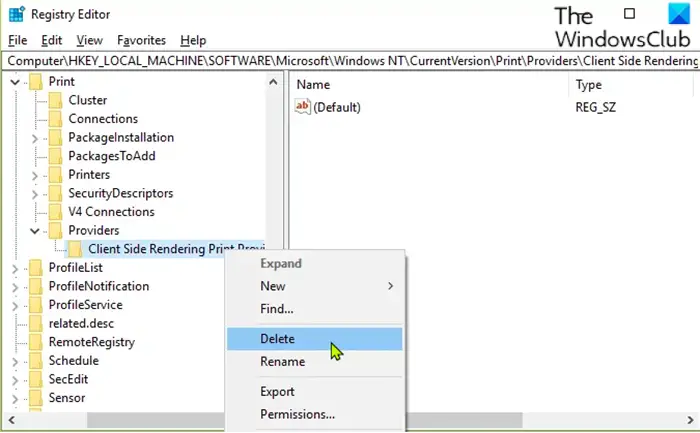
Task: Open the Help menu
Action: 193,40
